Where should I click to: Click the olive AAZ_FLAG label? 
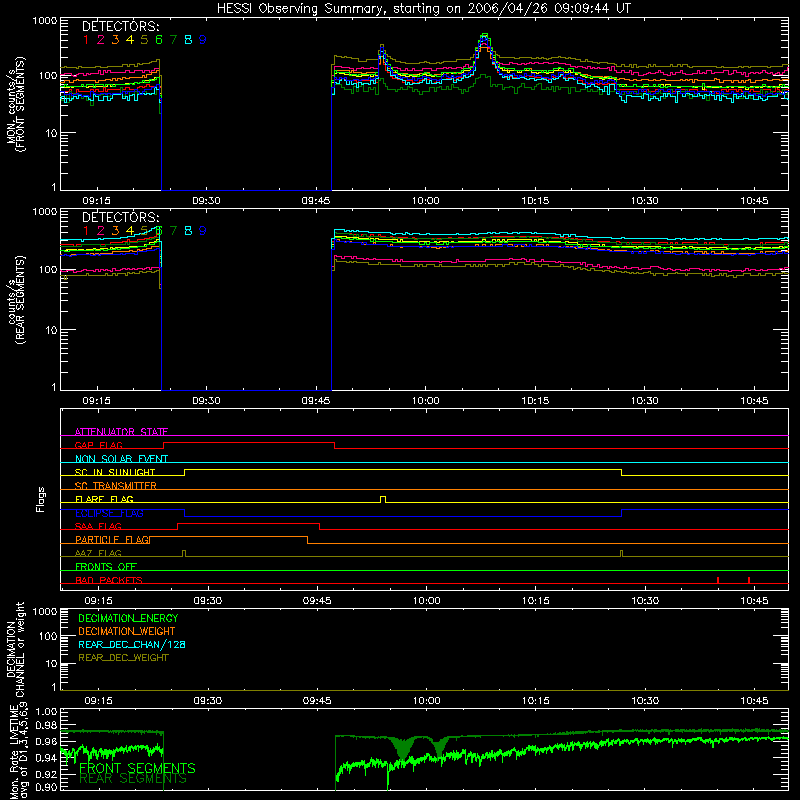pyautogui.click(x=98, y=553)
